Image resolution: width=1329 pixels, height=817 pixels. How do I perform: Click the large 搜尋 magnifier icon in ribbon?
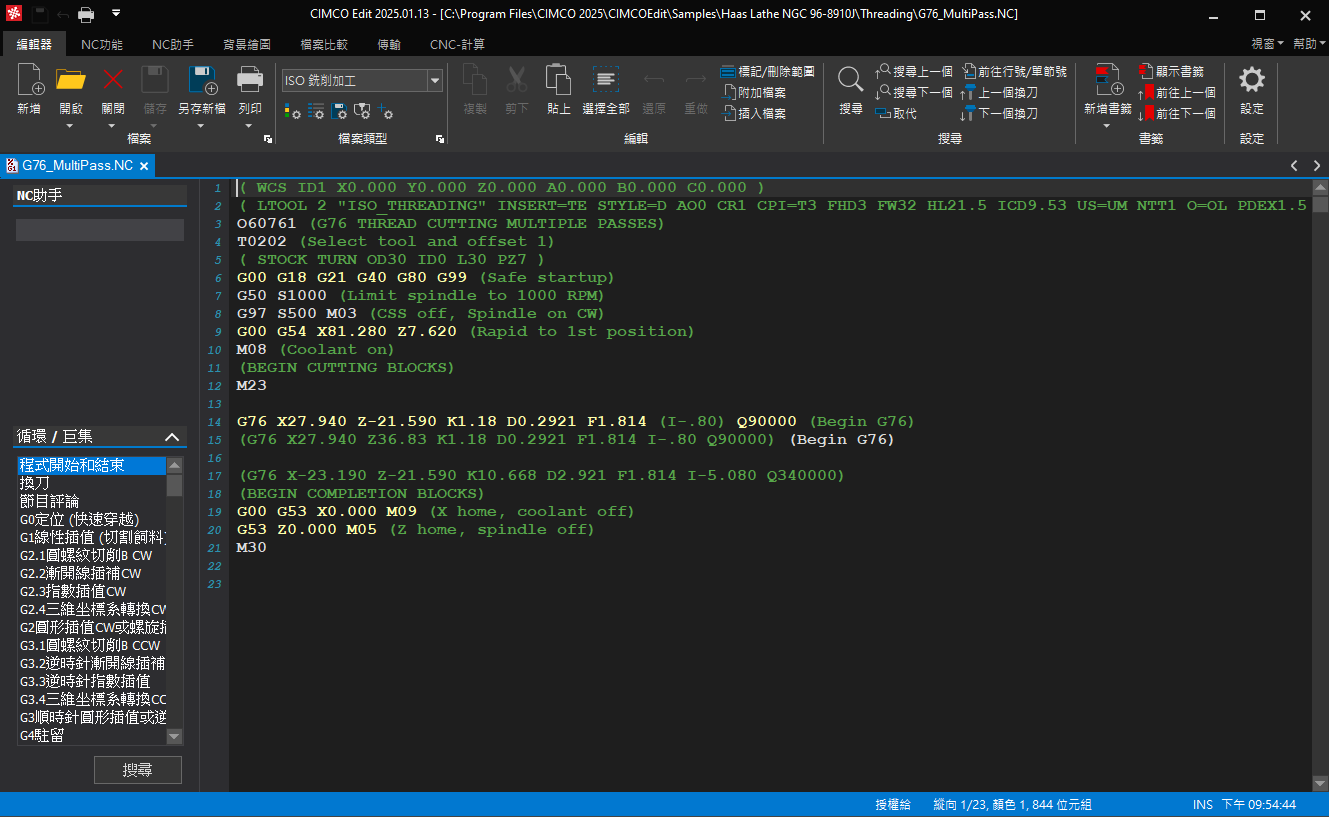click(850, 80)
